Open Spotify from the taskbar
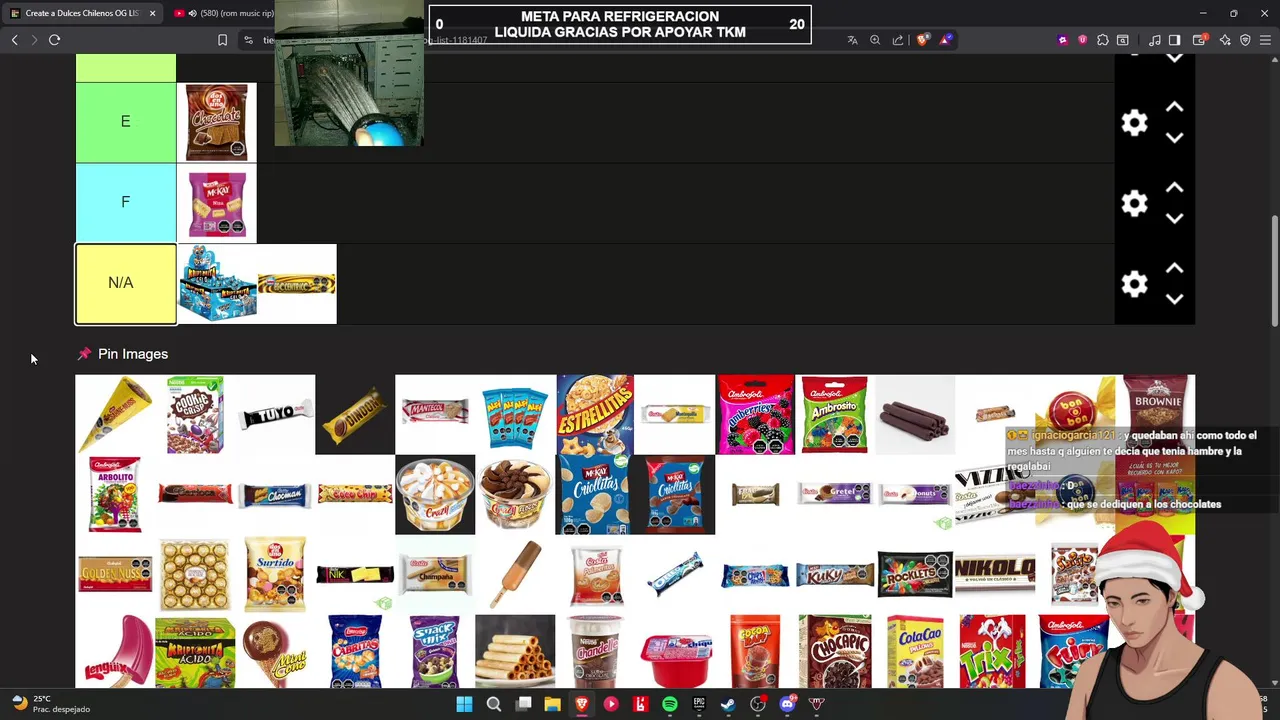The image size is (1280, 720). point(670,704)
